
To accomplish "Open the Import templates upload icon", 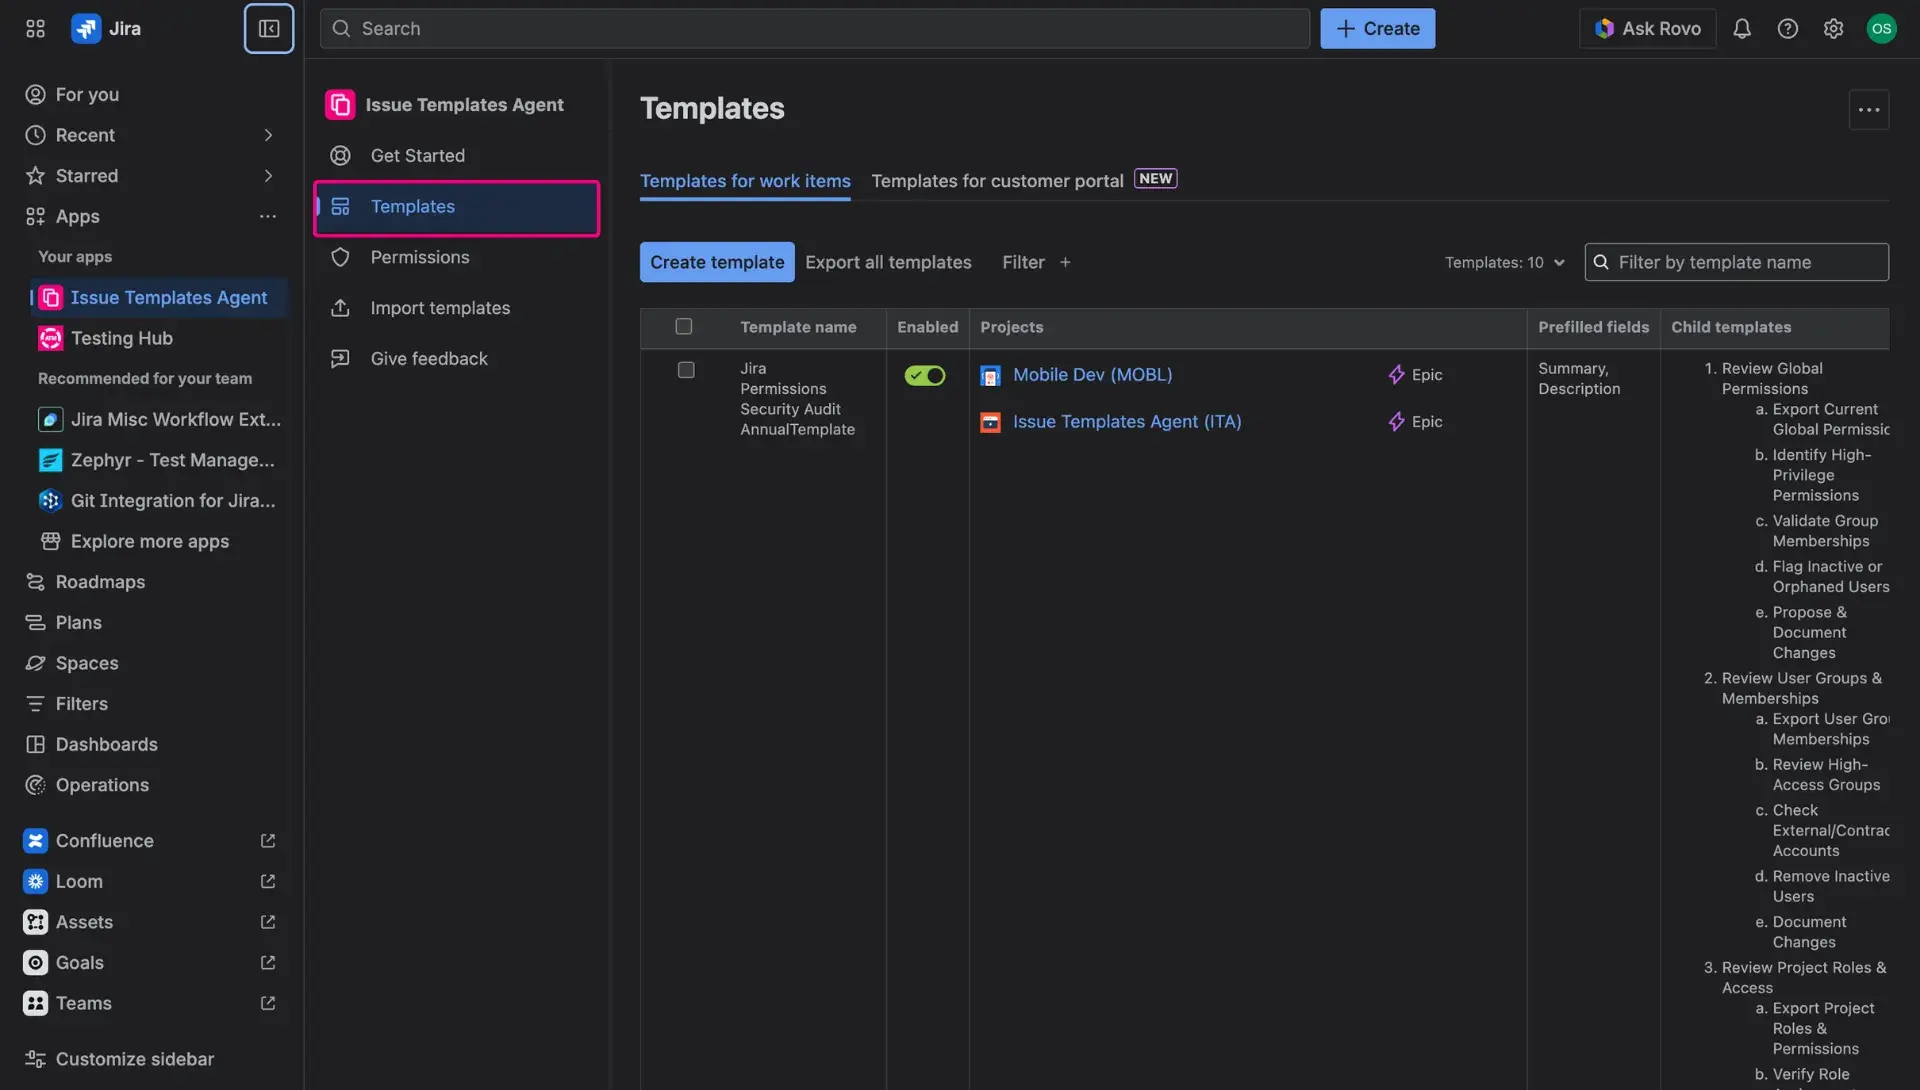I will click(x=340, y=308).
